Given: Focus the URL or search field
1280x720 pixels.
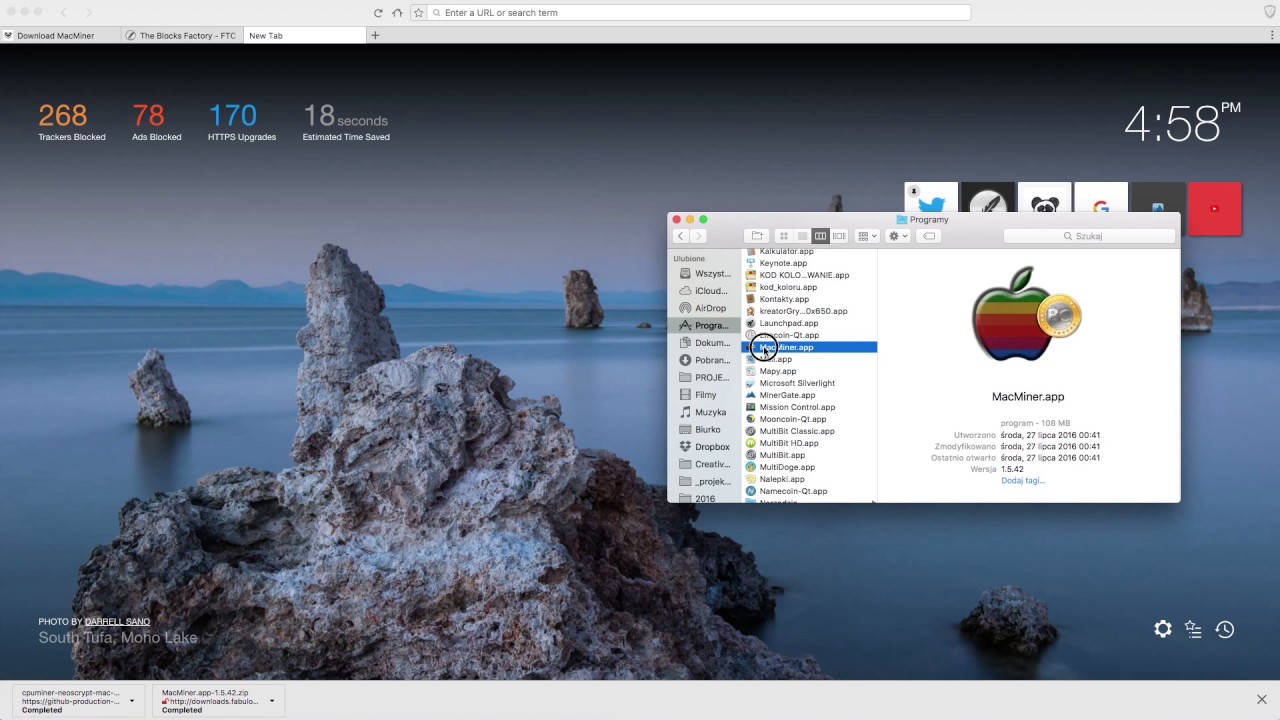Looking at the screenshot, I should pos(698,13).
